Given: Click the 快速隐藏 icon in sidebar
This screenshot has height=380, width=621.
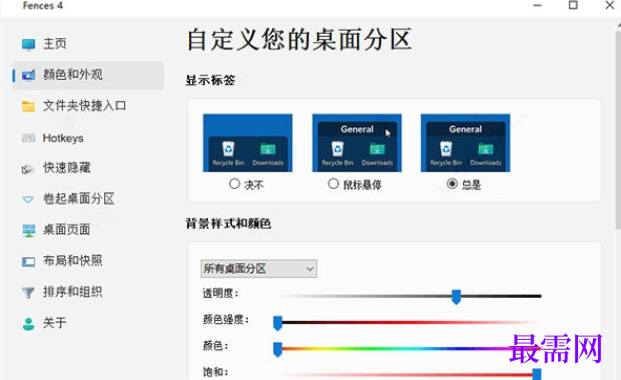Looking at the screenshot, I should [28, 169].
